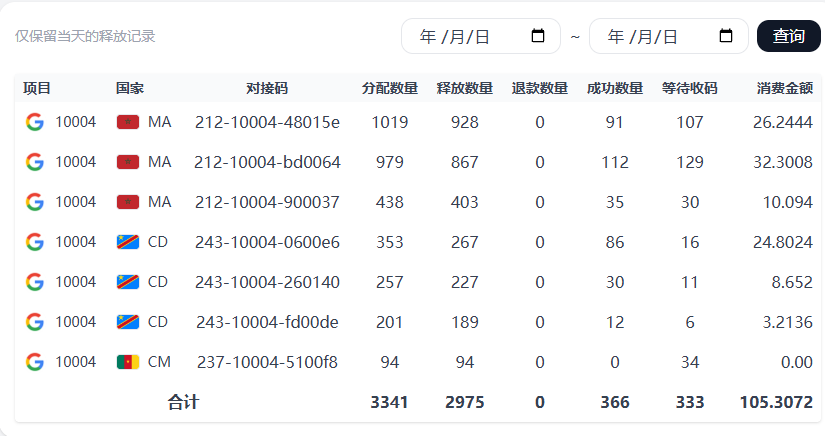
Task: Click the 合计 total row label
Action: (183, 402)
